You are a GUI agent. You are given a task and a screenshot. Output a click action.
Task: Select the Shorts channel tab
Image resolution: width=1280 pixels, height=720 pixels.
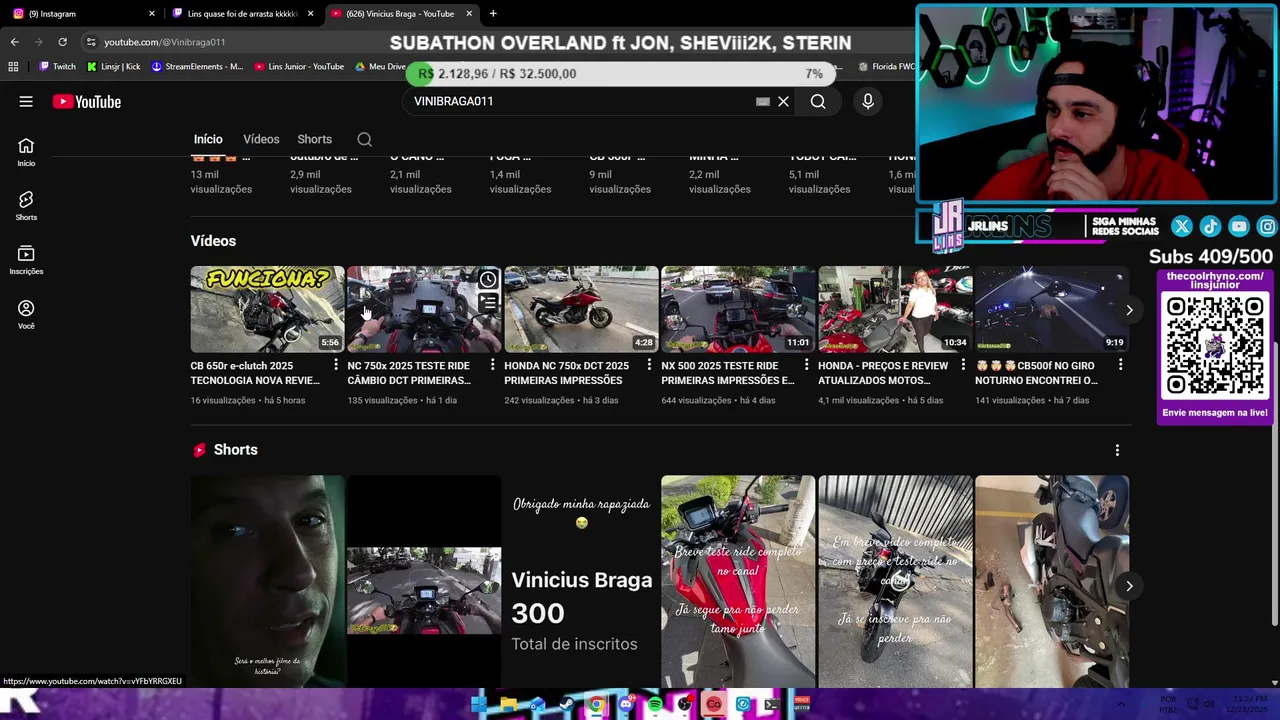[314, 139]
